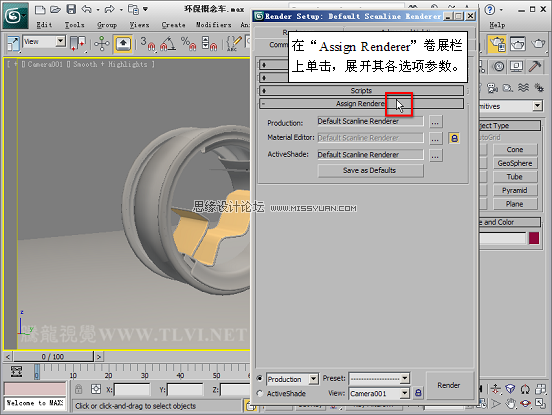Click the selection lock toggle icon
The image size is (552, 415).
click(79, 389)
